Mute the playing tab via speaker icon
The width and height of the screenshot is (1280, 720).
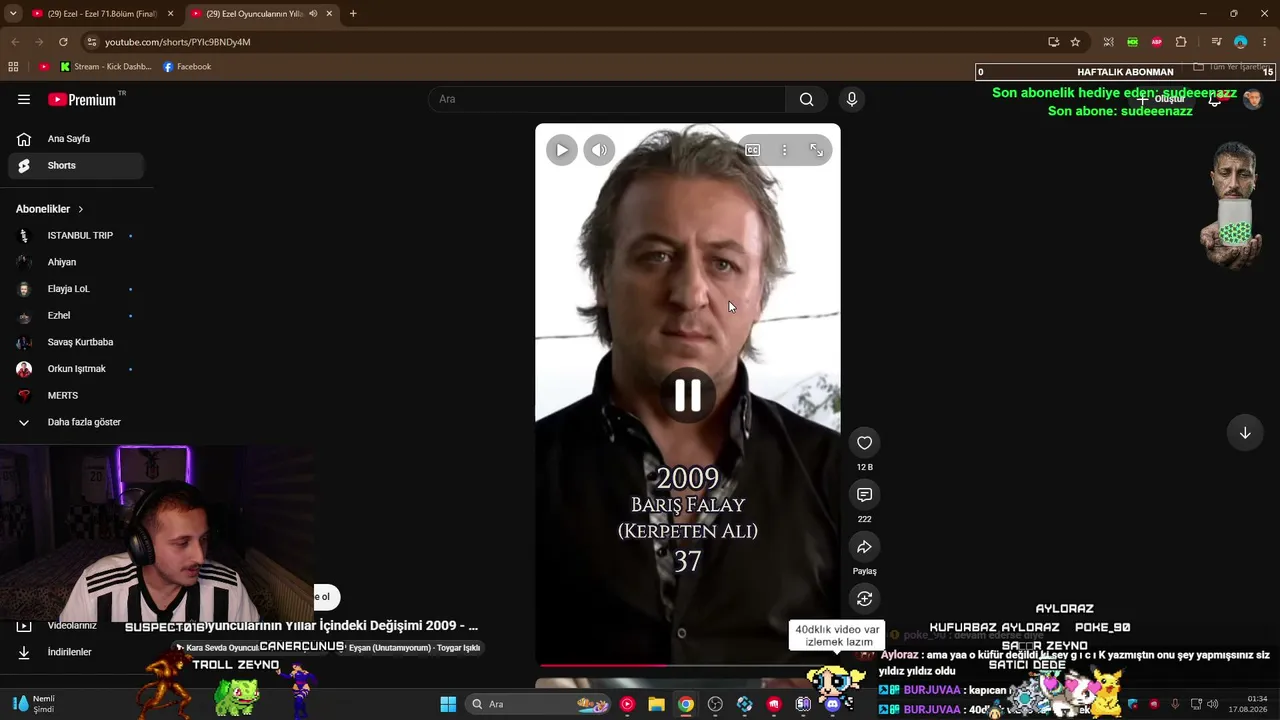coord(313,14)
